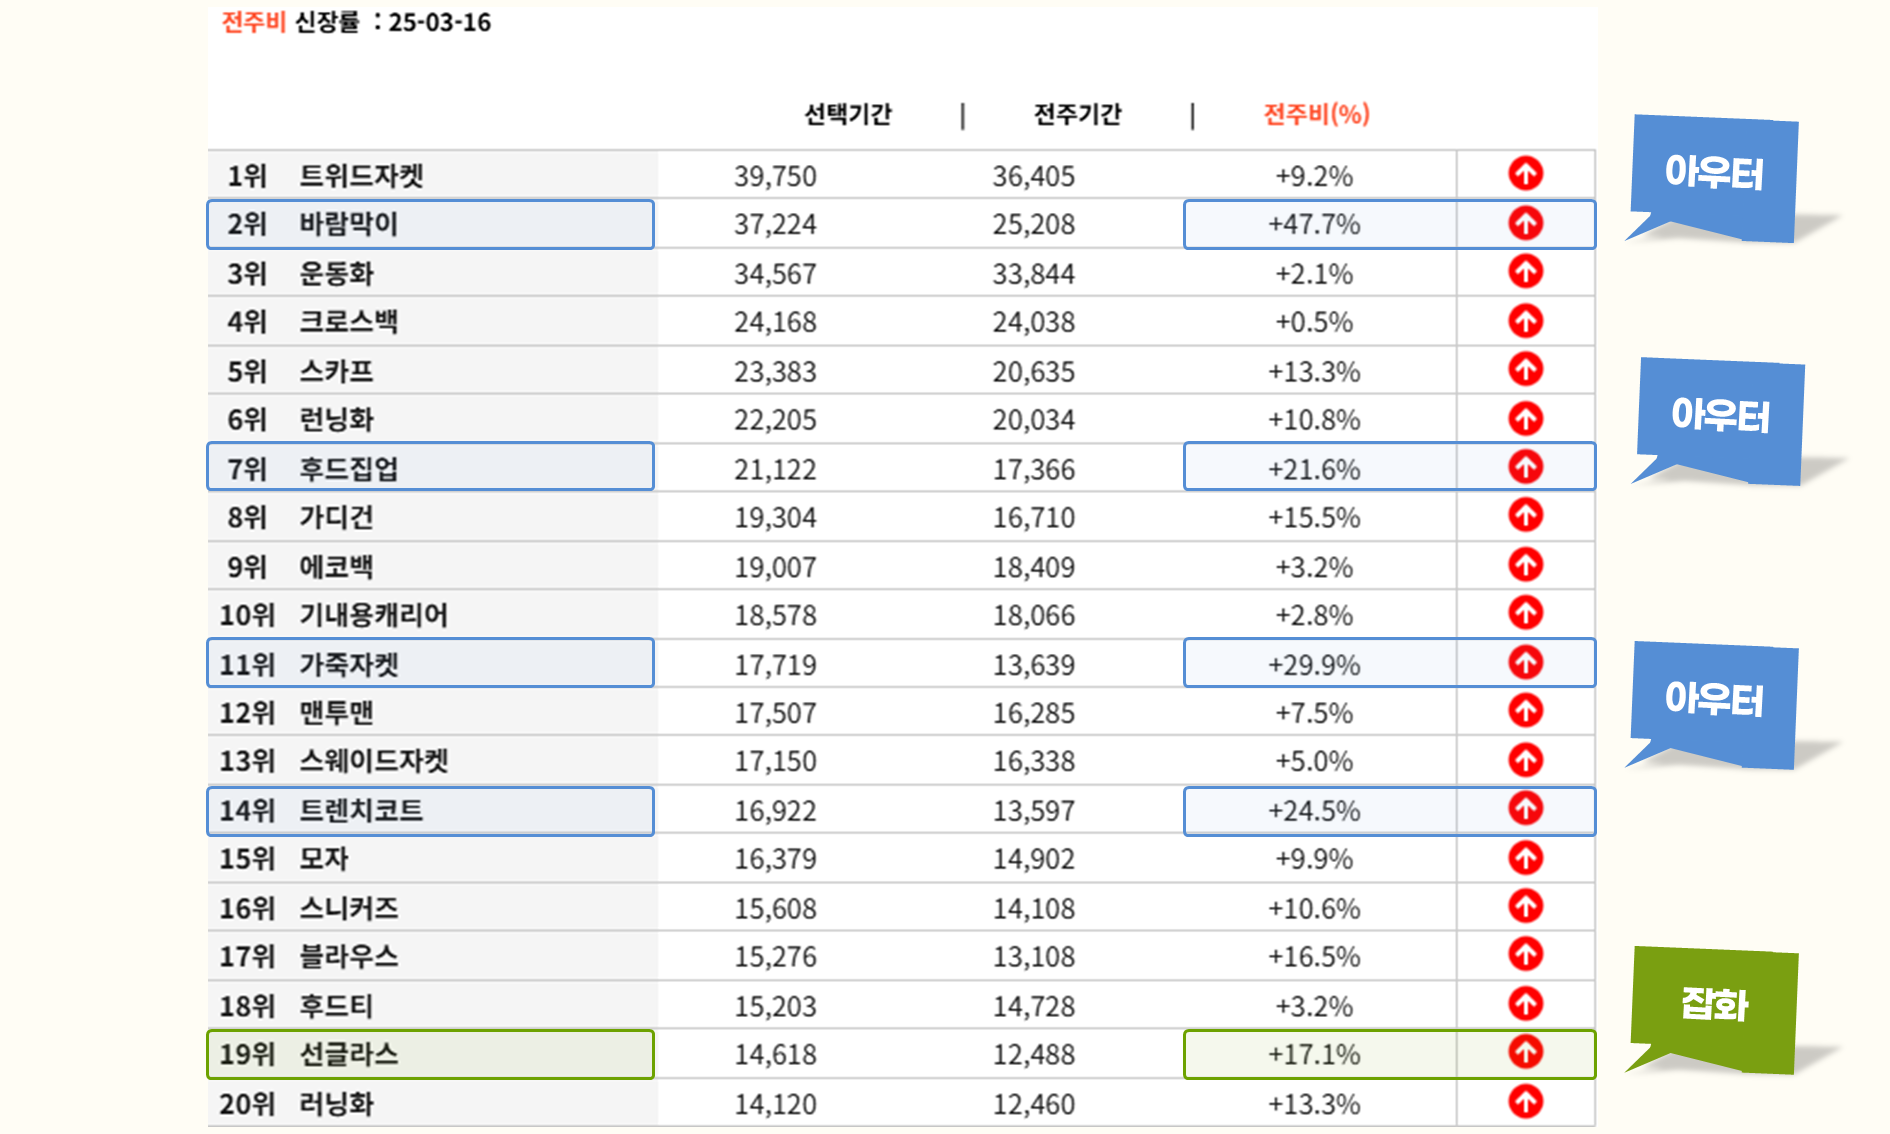Click the red up-arrow icon for 트위드자켓
The image size is (1890, 1134).
click(x=1525, y=174)
